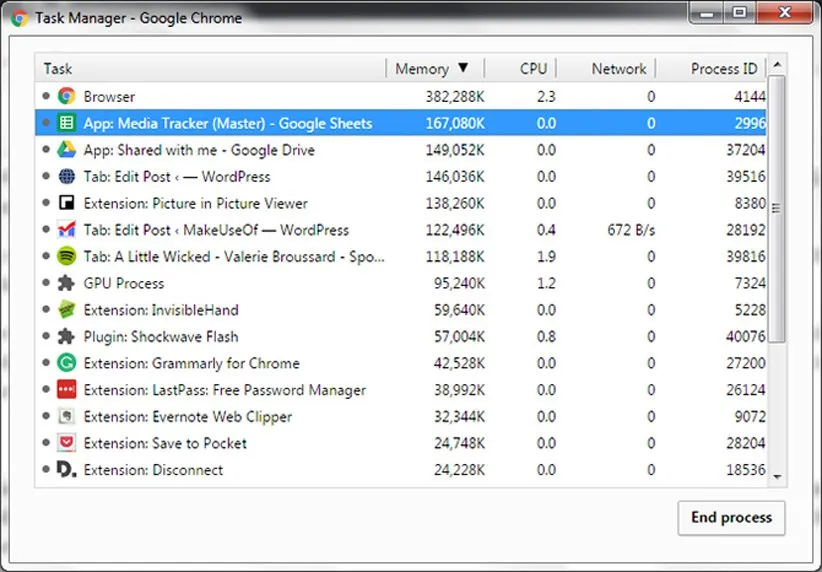Click the LastPass red extension icon
The image size is (822, 572).
click(67, 390)
